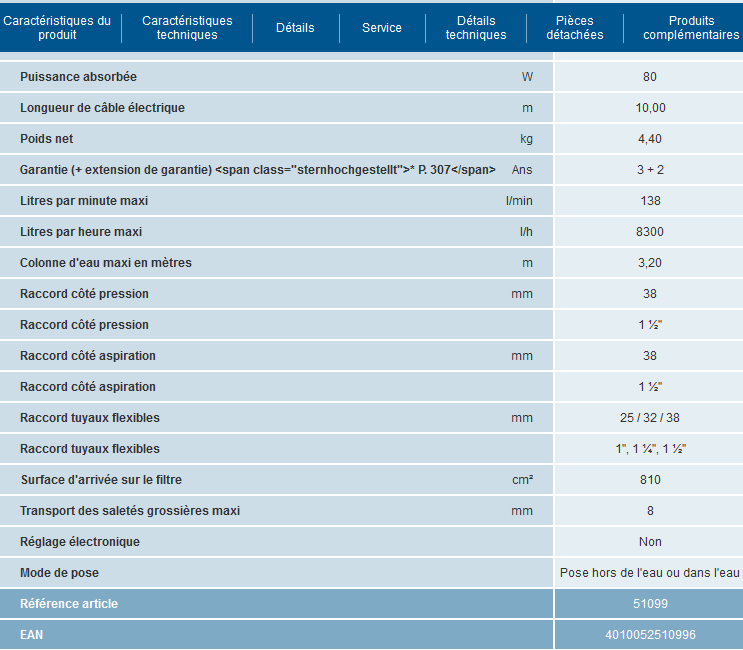Select the Service tab
Screen dimensions: 743x650
tap(382, 28)
